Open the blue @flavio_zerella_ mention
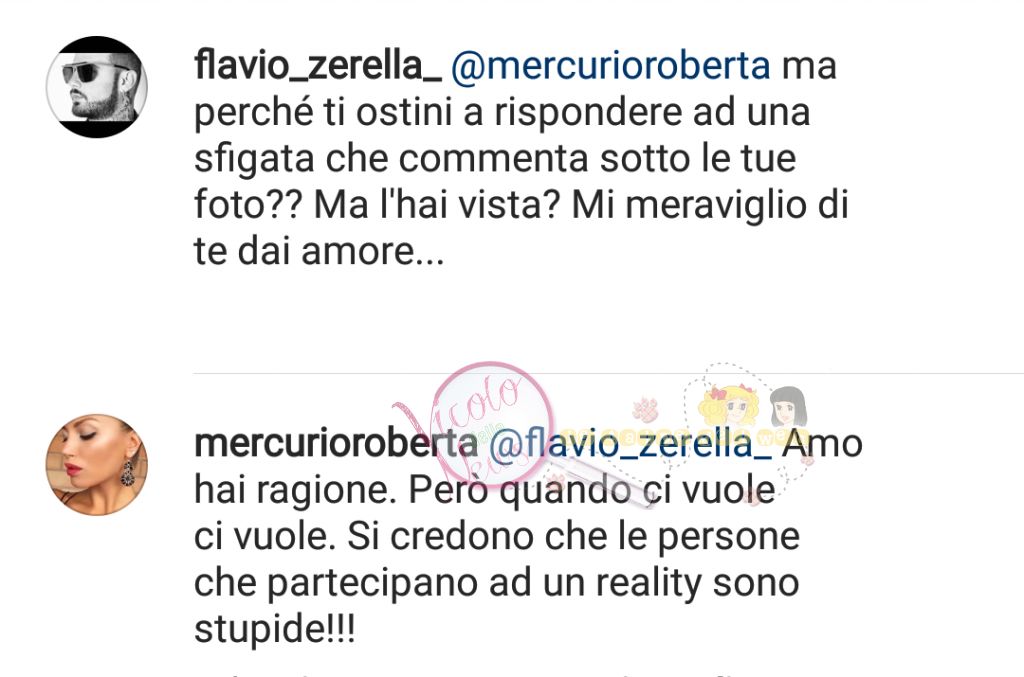The height and width of the screenshot is (677, 1024). (x=630, y=444)
